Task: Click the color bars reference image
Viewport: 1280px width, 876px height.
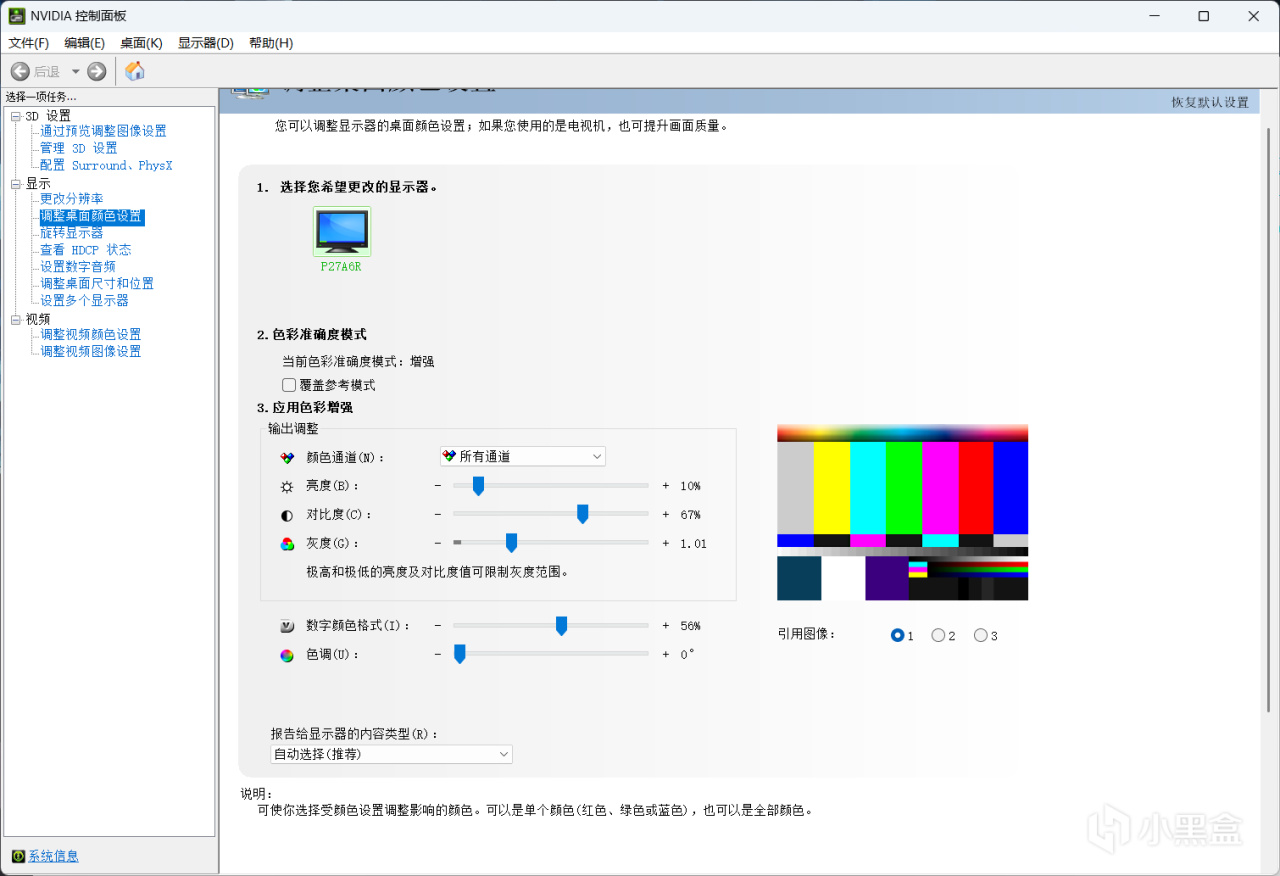Action: tap(902, 512)
